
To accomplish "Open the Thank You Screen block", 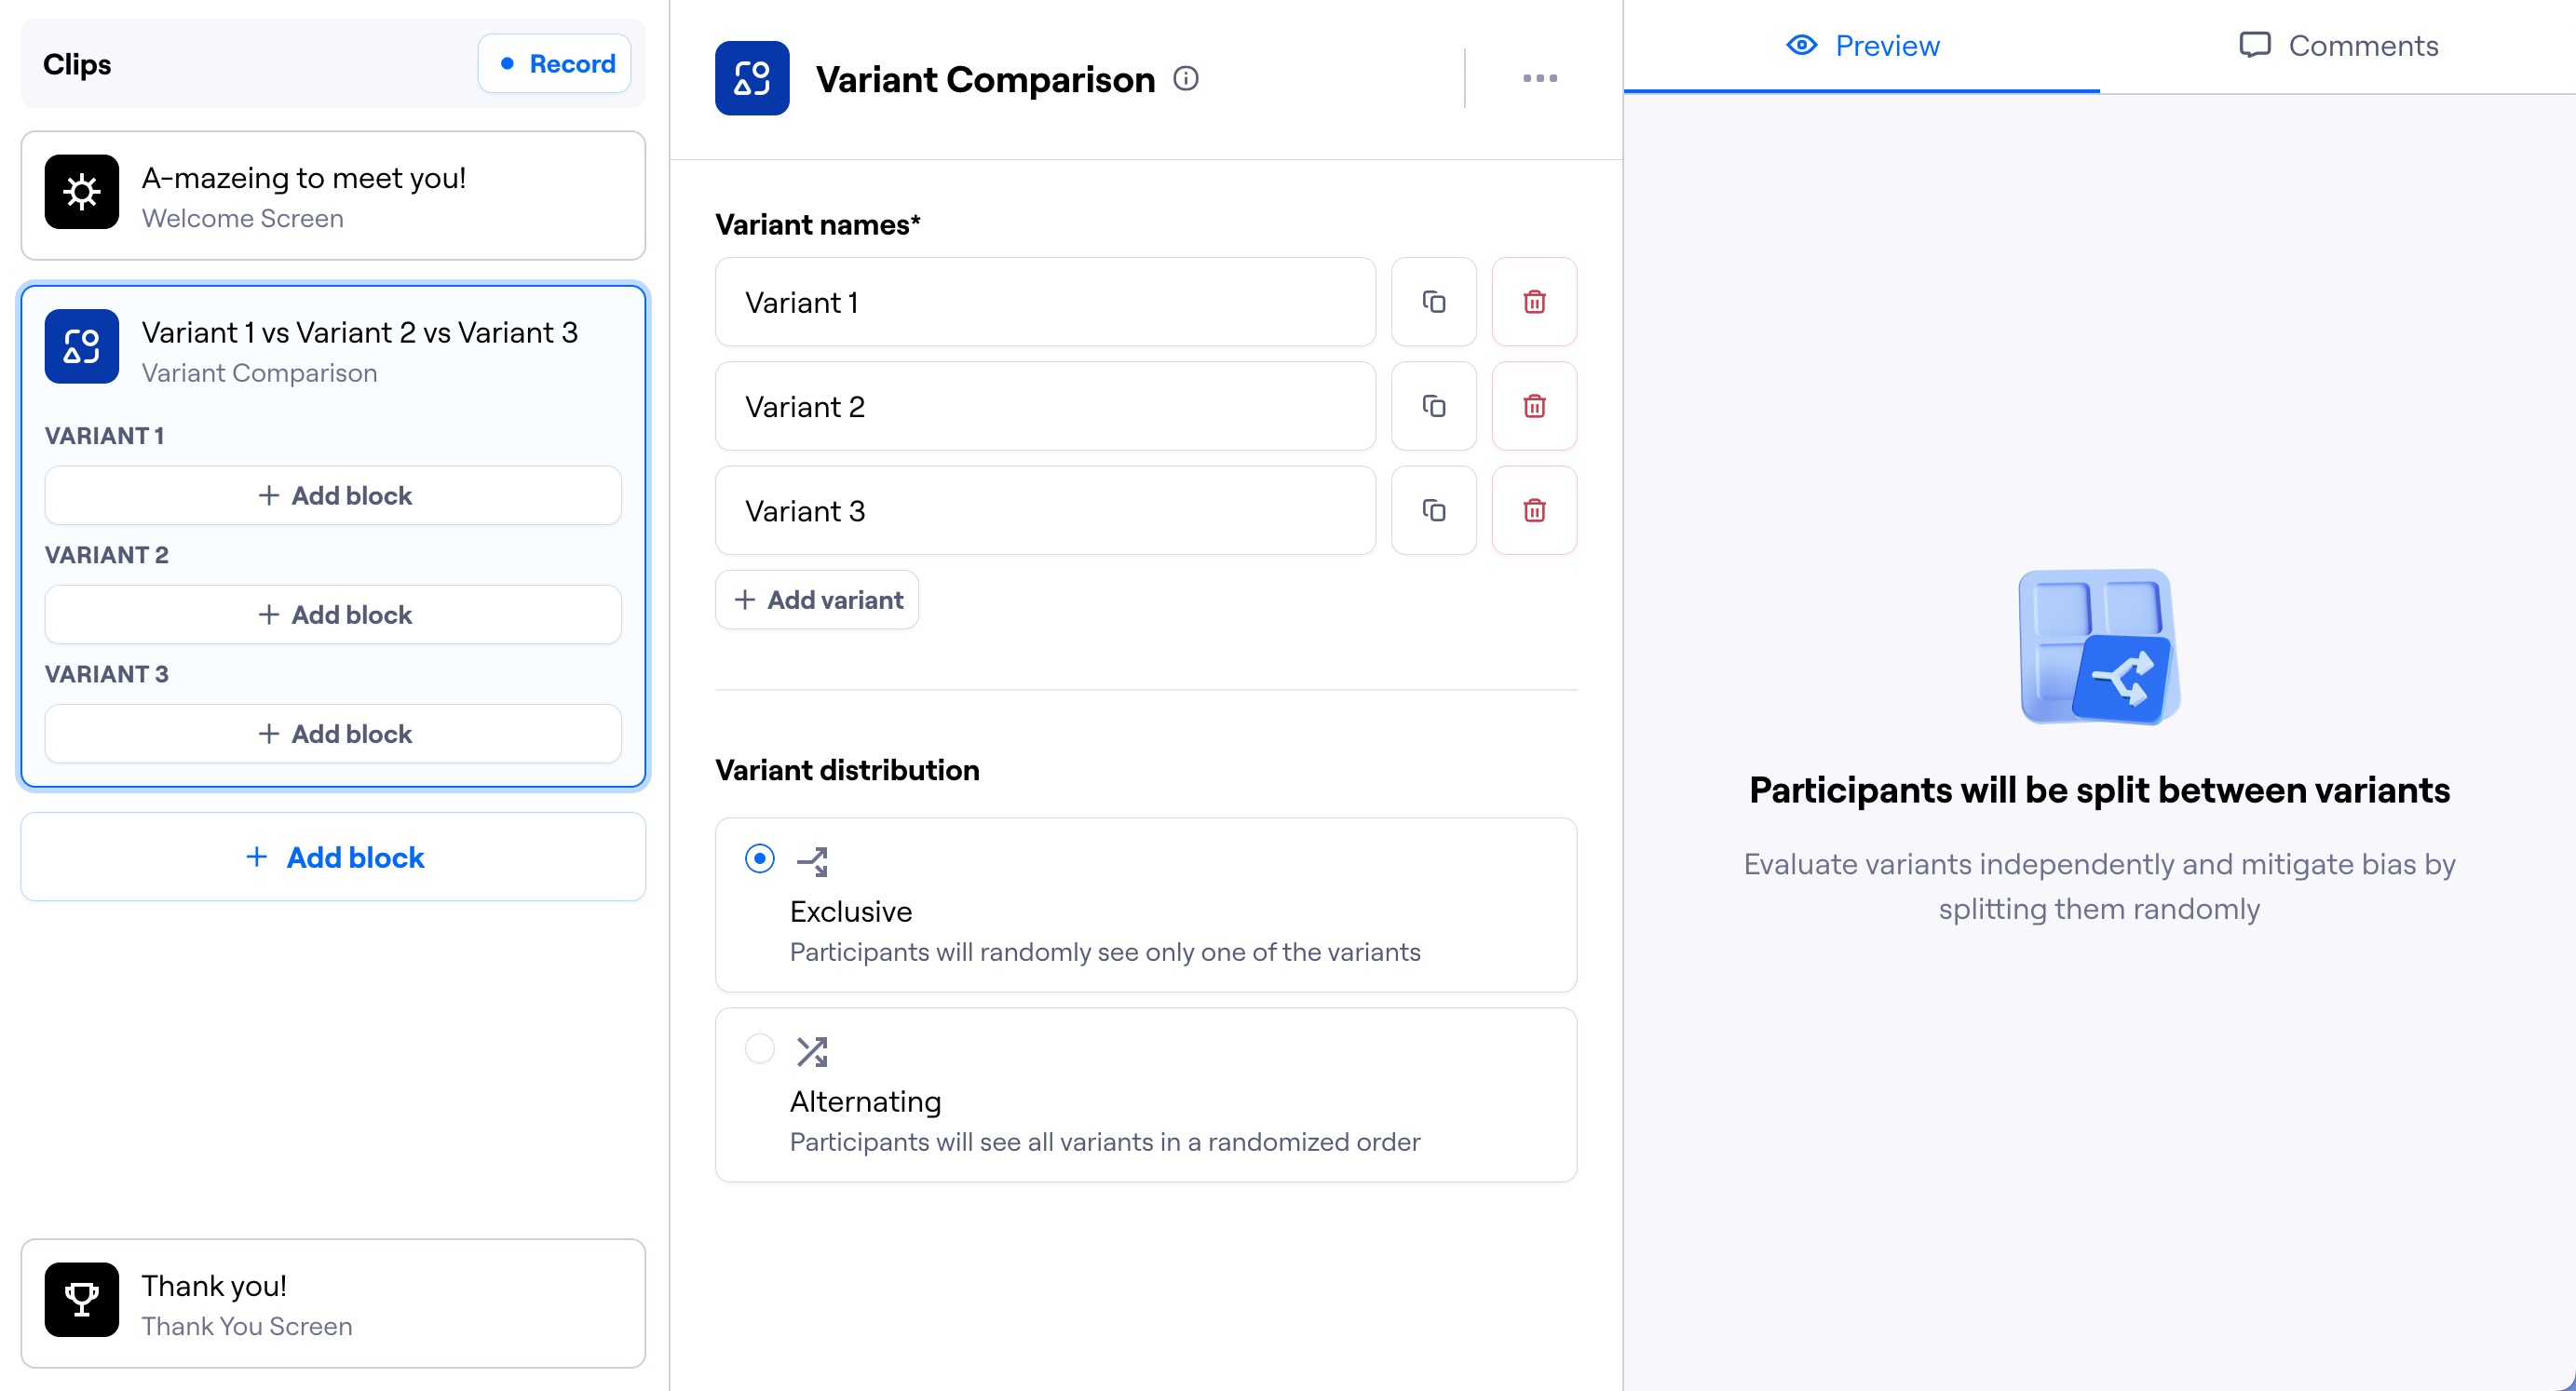I will 333,1304.
